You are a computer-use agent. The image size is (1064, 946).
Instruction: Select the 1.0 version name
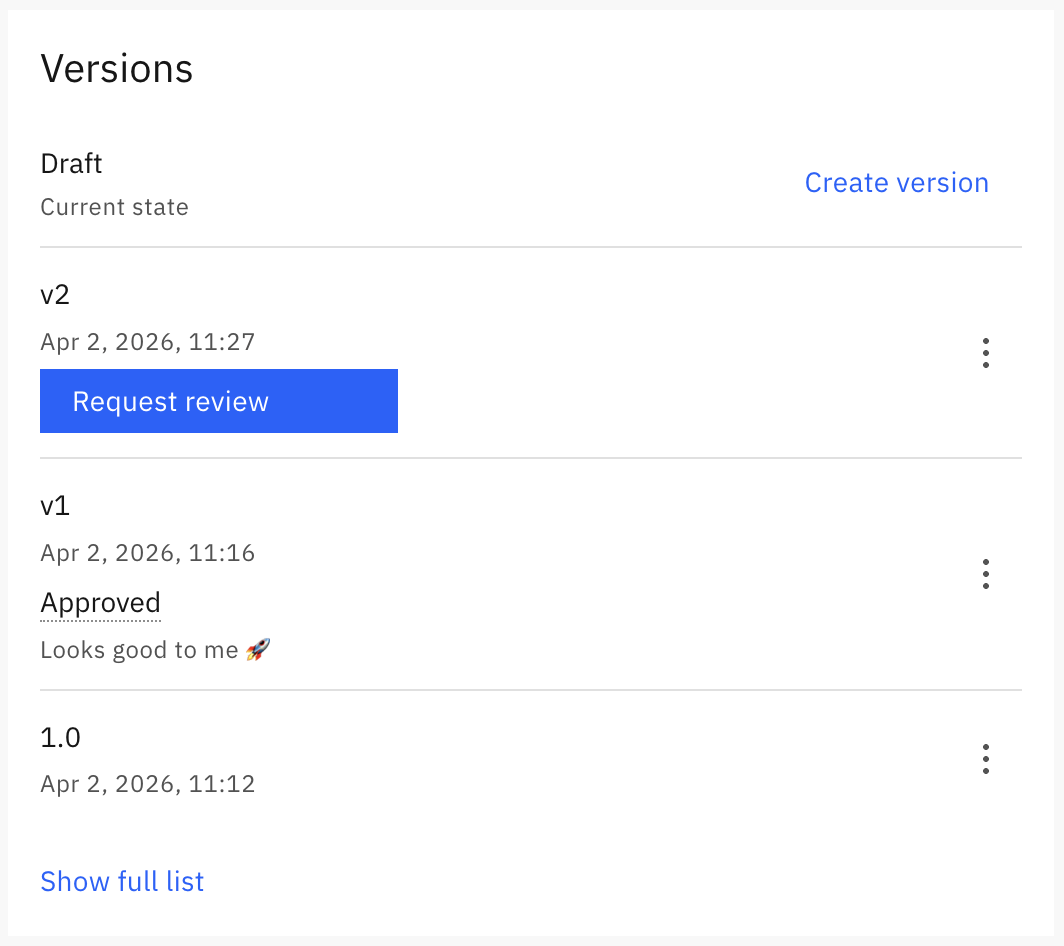[60, 738]
